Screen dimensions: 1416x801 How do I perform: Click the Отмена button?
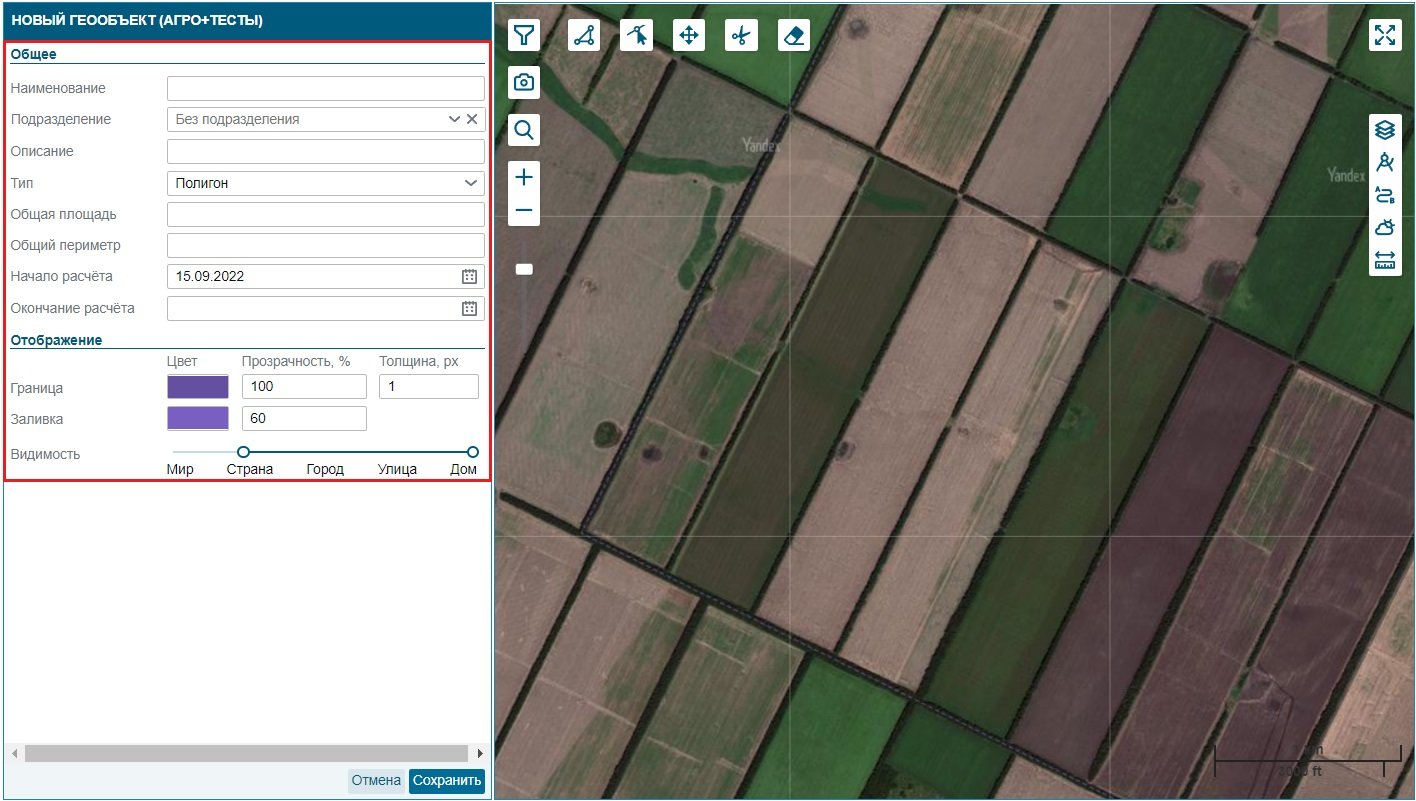[376, 781]
